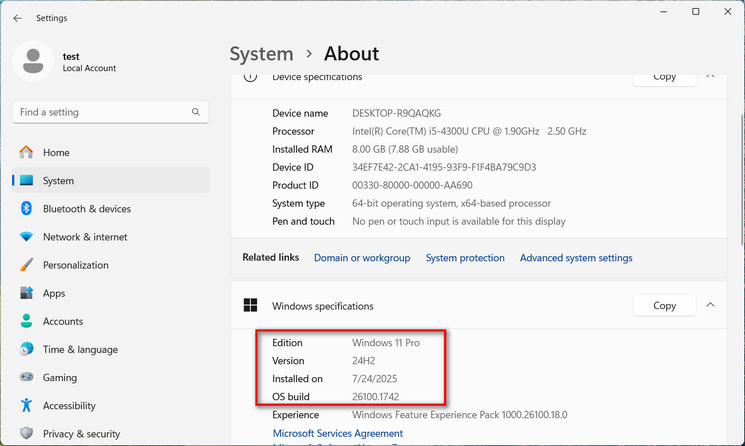Open the Privacy & security settings page
The width and height of the screenshot is (745, 446).
pos(81,434)
